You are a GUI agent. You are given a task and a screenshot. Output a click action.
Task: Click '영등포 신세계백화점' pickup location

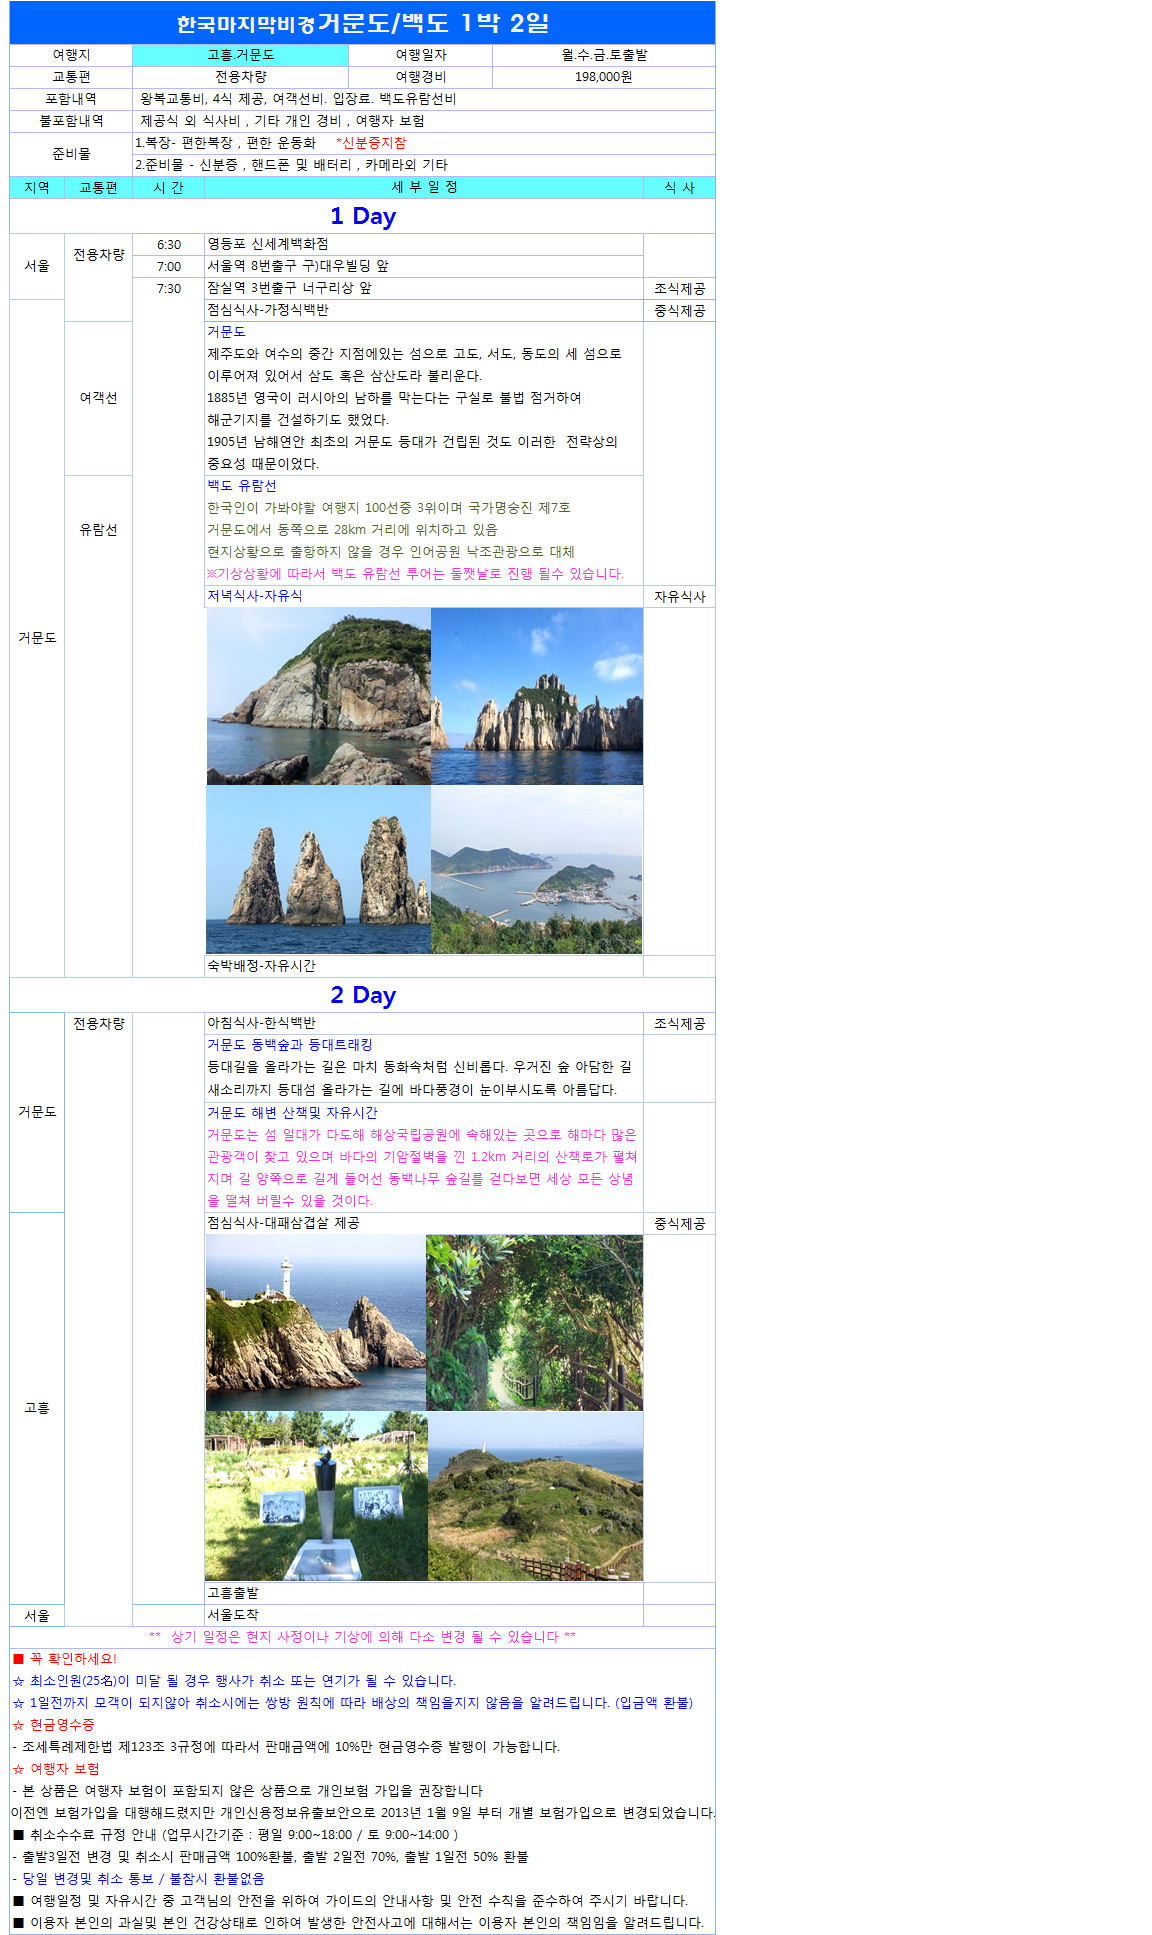268,244
